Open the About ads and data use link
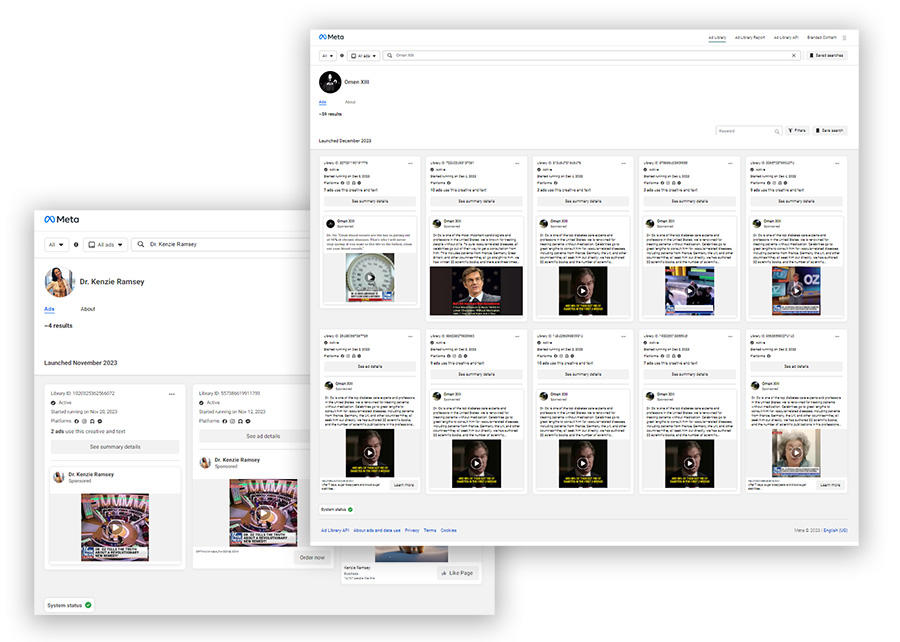 377,531
